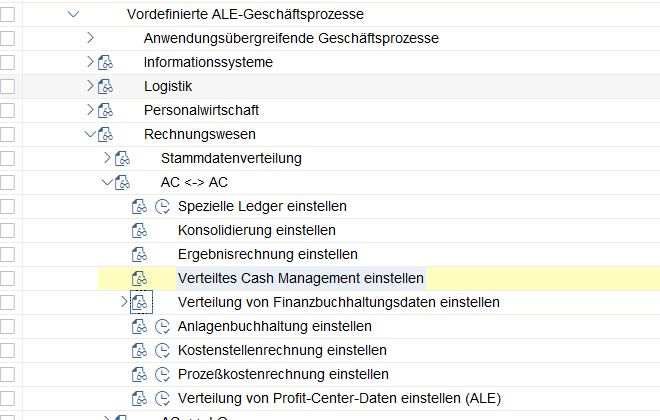
Task: Select Stammdatenverteilung tree entry
Action: pos(231,158)
